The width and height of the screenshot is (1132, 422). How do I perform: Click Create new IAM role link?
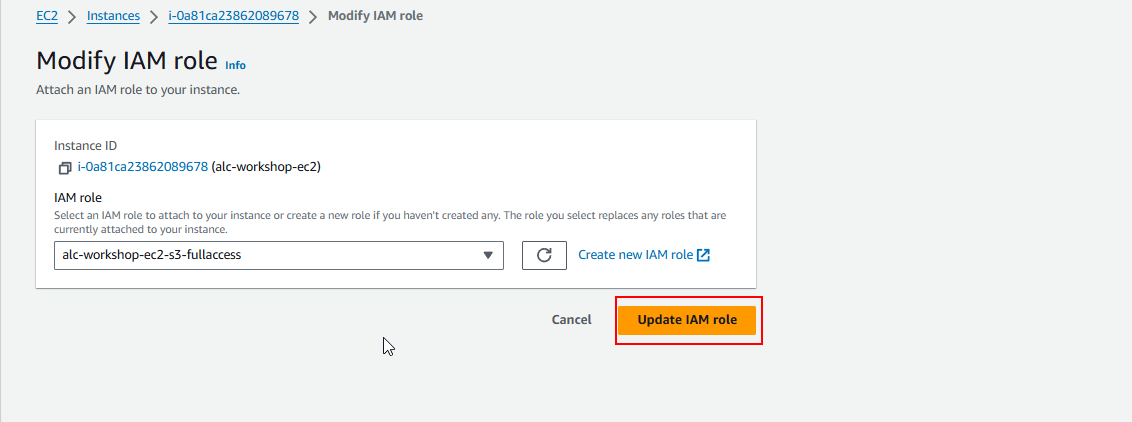pos(636,255)
